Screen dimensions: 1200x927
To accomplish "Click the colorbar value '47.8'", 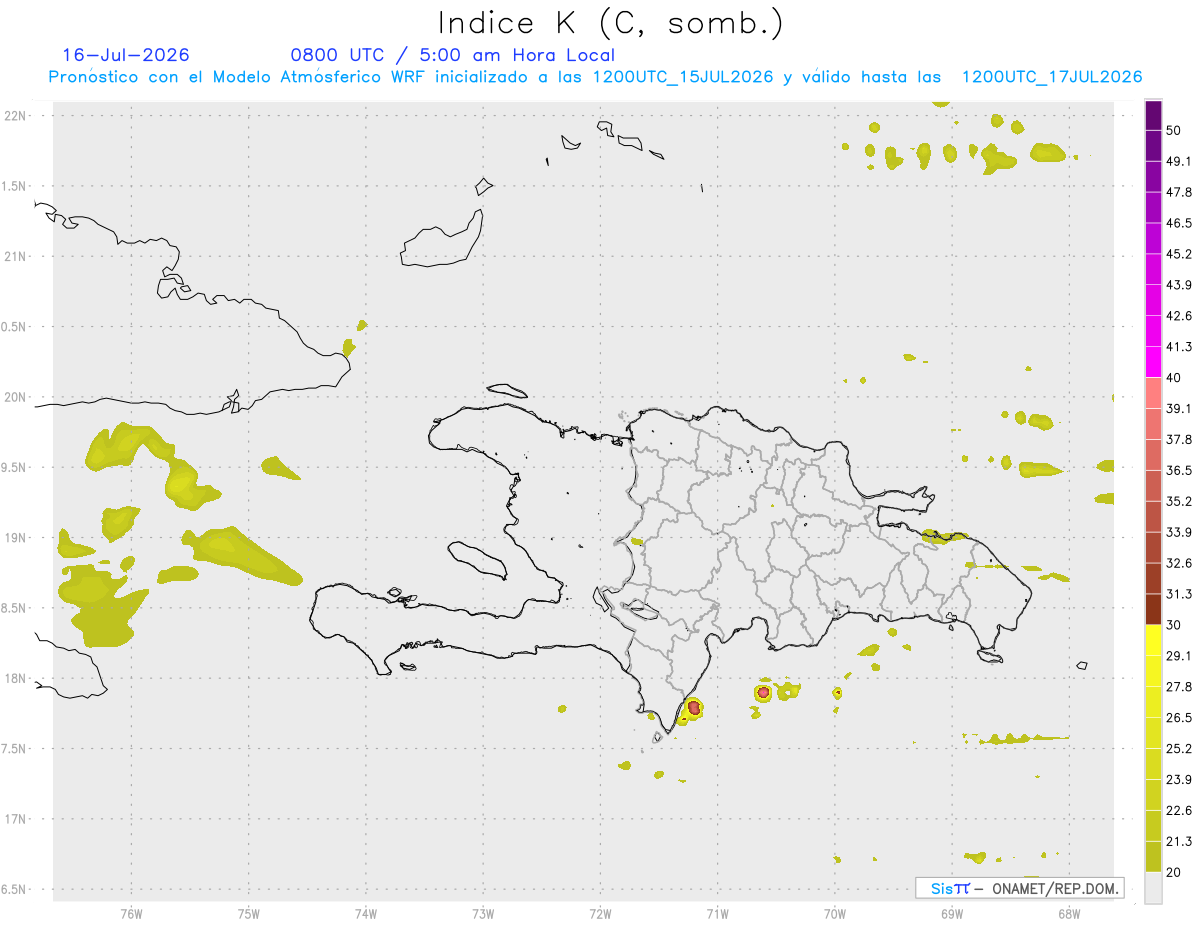I will (1179, 192).
